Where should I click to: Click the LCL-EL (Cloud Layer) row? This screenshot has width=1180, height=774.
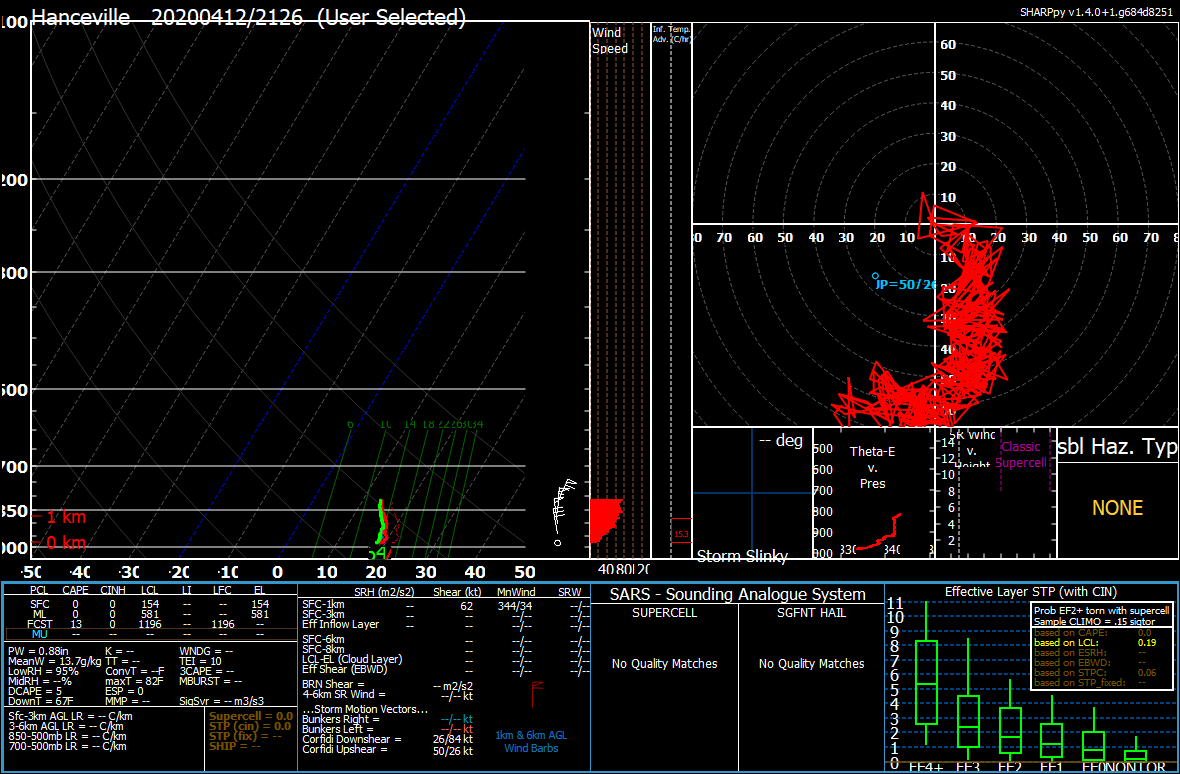pyautogui.click(x=445, y=660)
